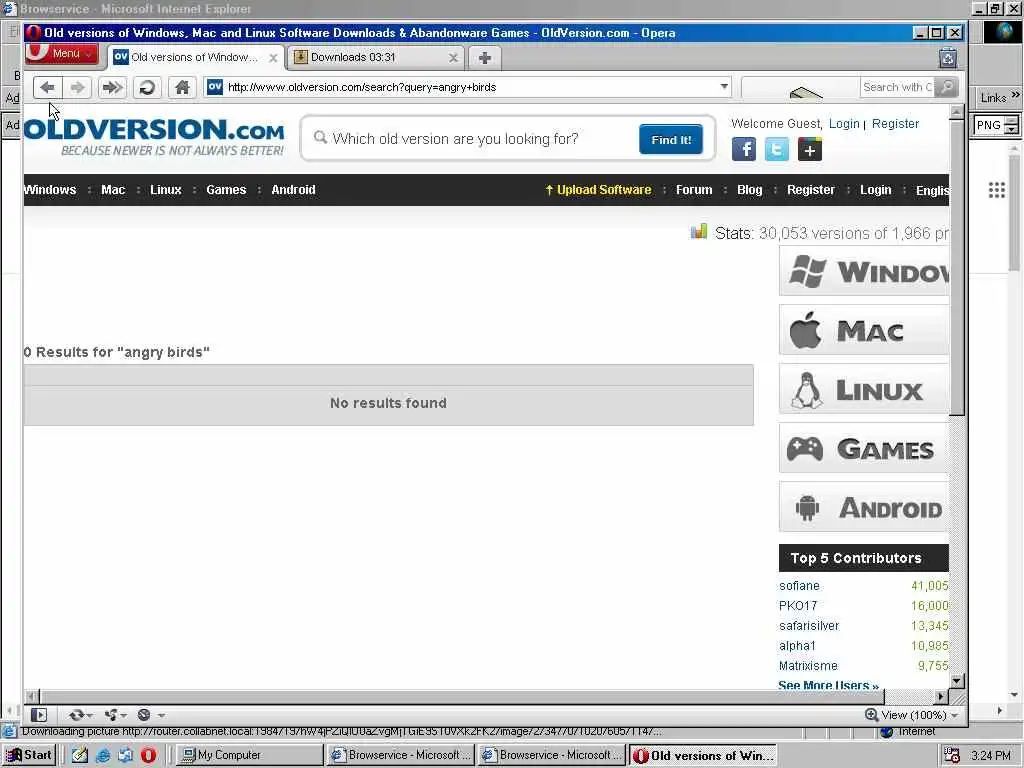Open the Facebook icon
Image resolution: width=1024 pixels, height=768 pixels.
(744, 150)
